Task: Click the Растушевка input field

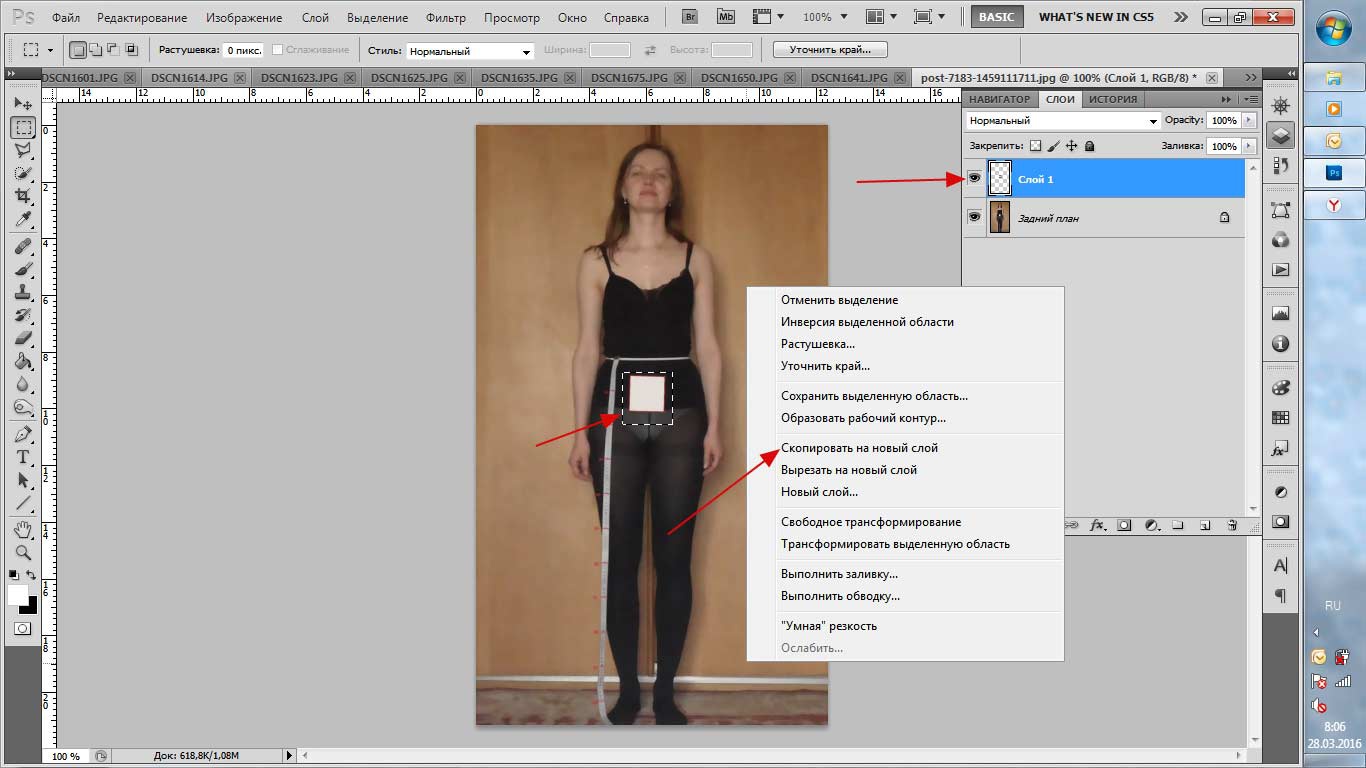Action: coord(243,50)
